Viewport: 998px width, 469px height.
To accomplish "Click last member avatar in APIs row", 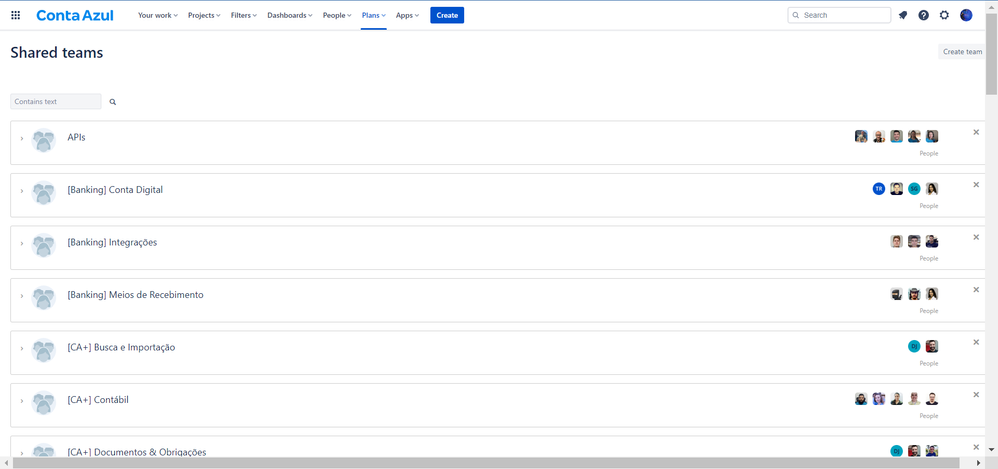I will [x=932, y=136].
